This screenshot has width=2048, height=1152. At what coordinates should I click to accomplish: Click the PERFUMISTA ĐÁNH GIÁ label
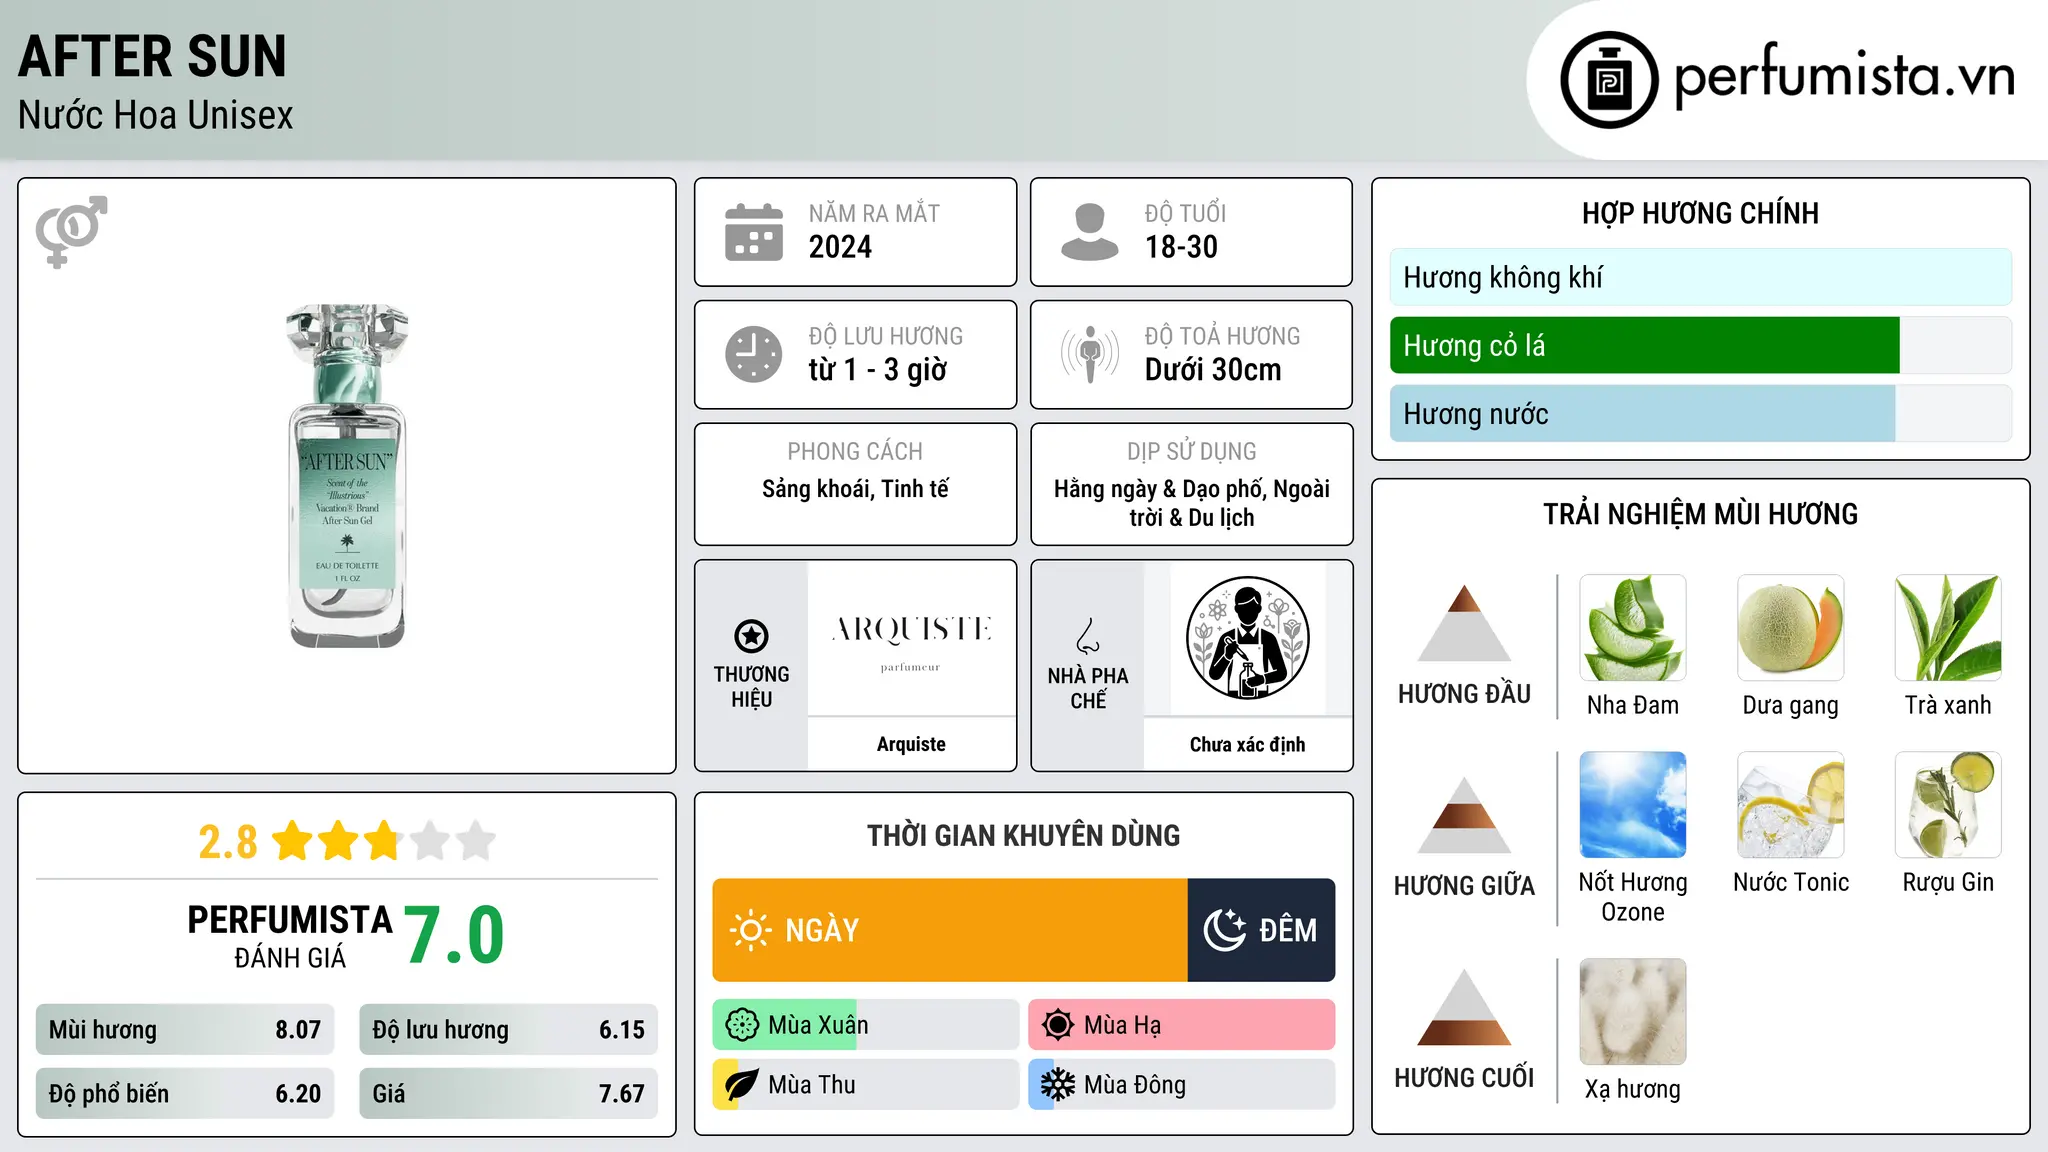(x=290, y=937)
